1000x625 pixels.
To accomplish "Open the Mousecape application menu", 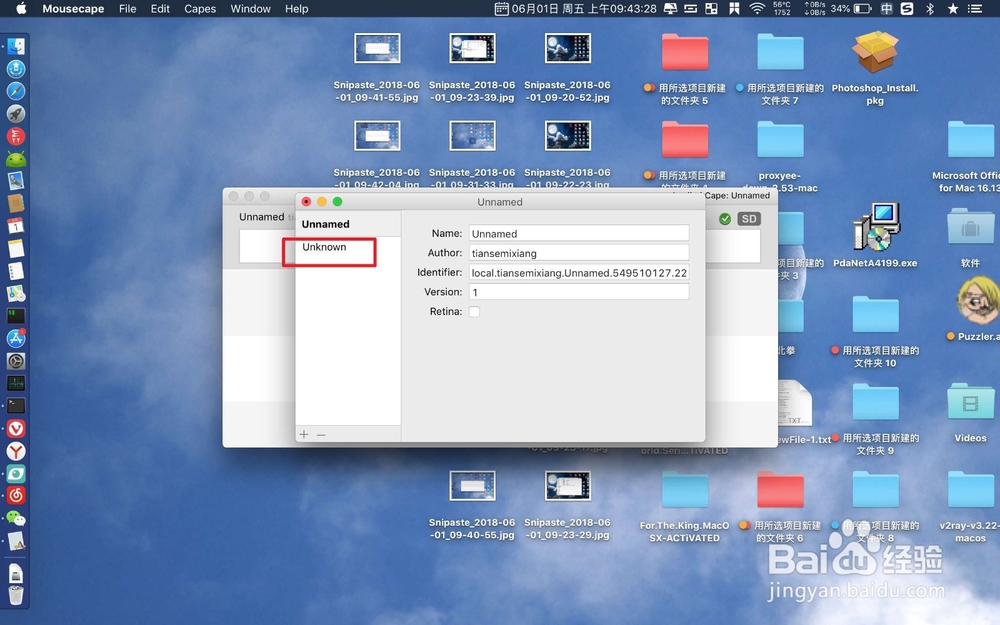I will click(73, 8).
